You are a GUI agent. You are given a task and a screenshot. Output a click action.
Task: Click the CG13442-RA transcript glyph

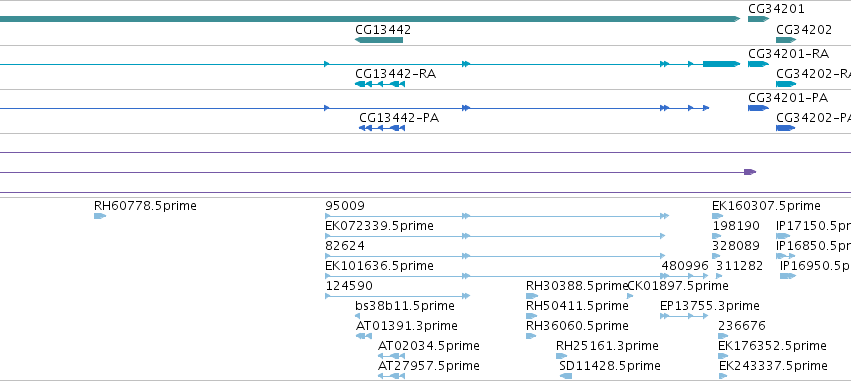pyautogui.click(x=380, y=84)
